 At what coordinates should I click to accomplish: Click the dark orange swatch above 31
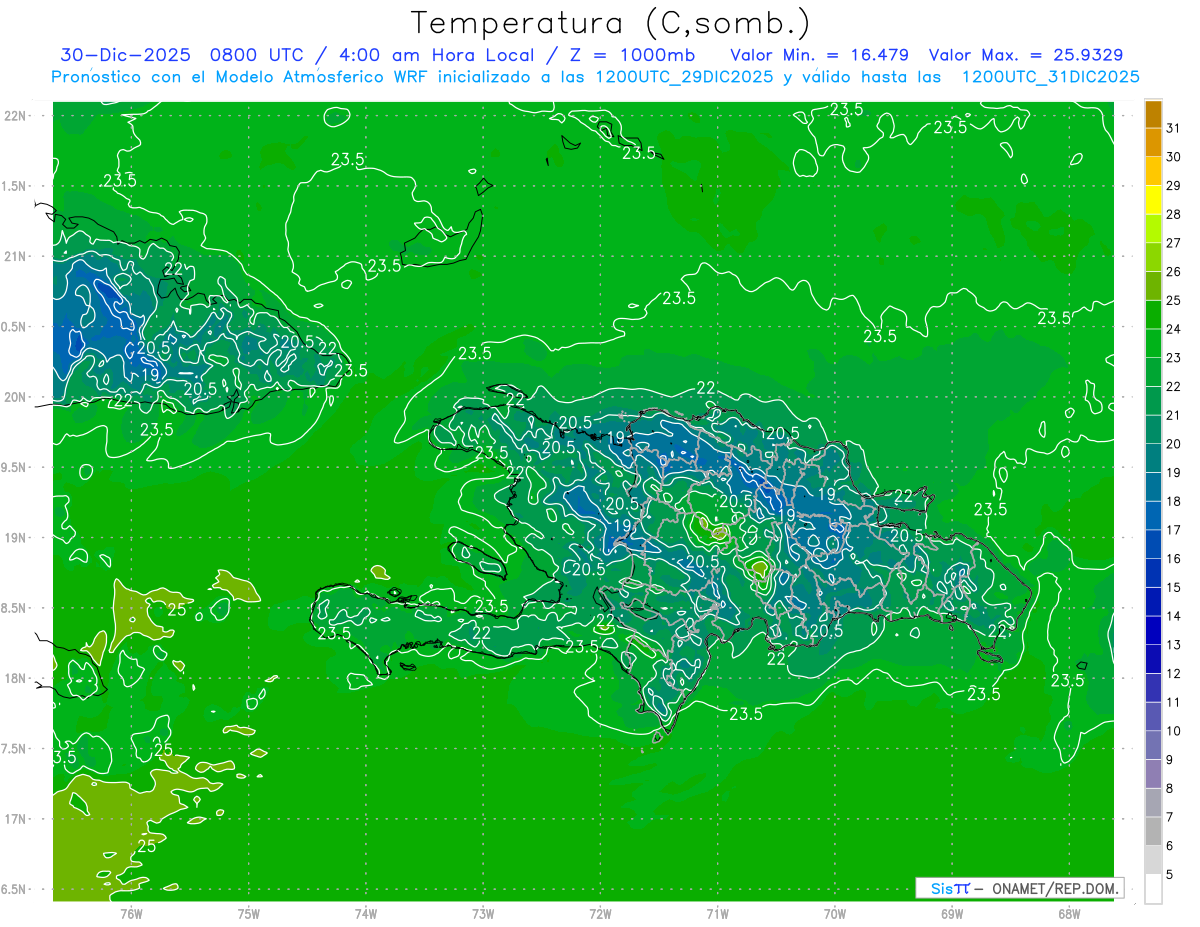[x=1153, y=114]
